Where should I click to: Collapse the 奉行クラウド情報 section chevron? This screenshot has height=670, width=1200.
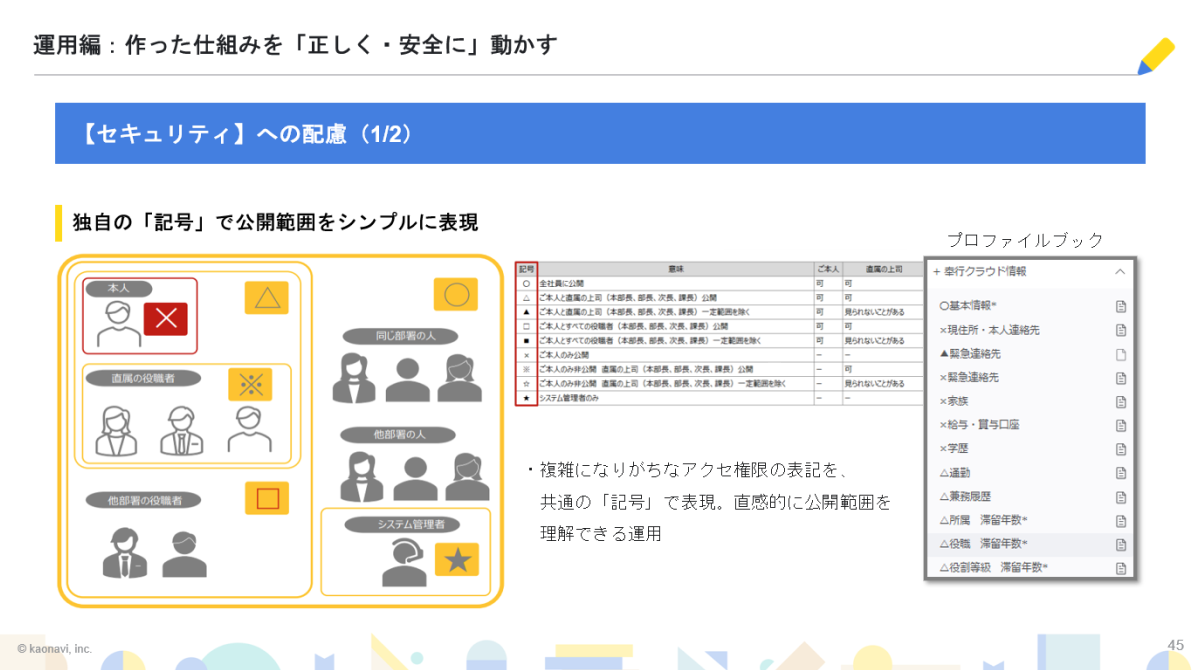[1120, 271]
